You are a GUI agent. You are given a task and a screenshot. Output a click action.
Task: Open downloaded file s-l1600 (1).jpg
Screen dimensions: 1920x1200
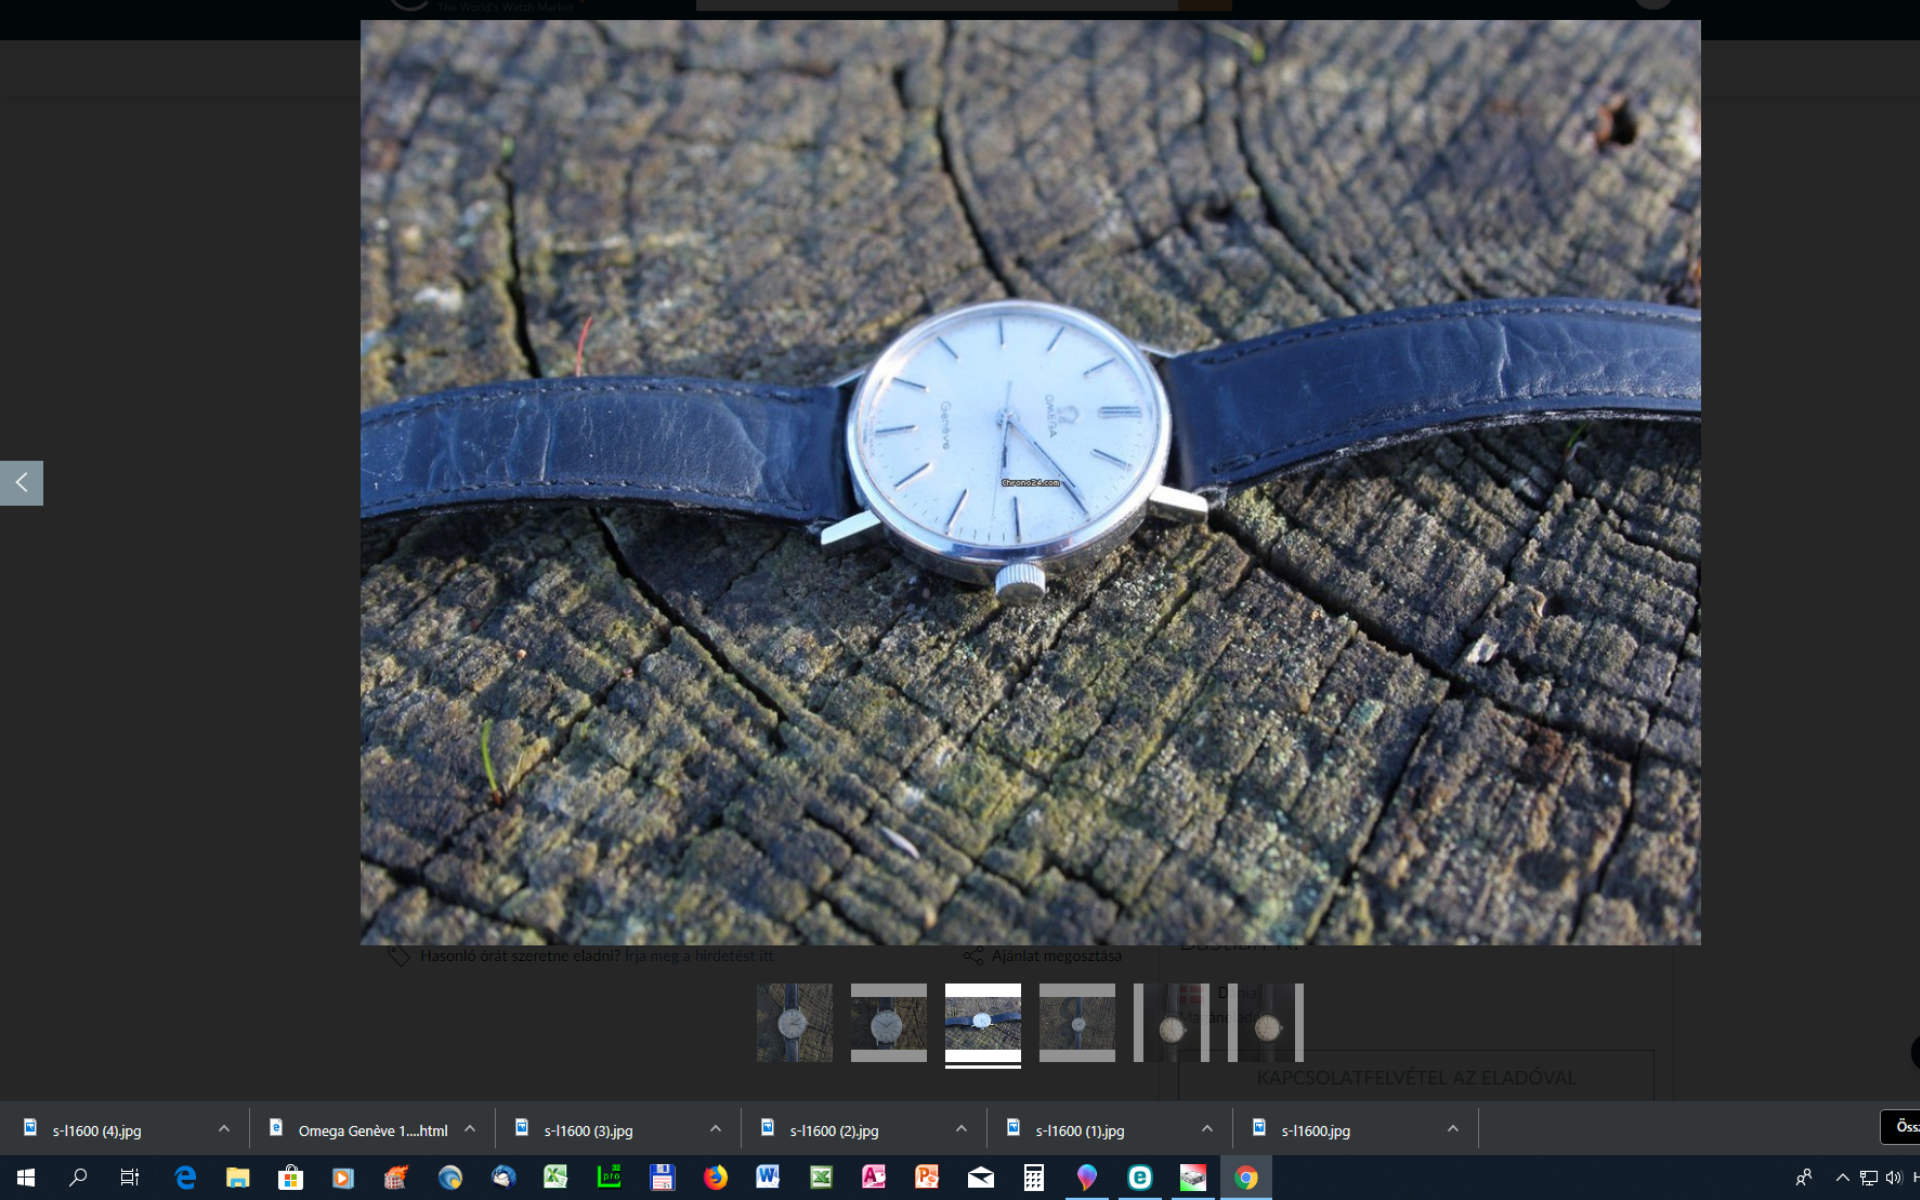point(1080,1130)
